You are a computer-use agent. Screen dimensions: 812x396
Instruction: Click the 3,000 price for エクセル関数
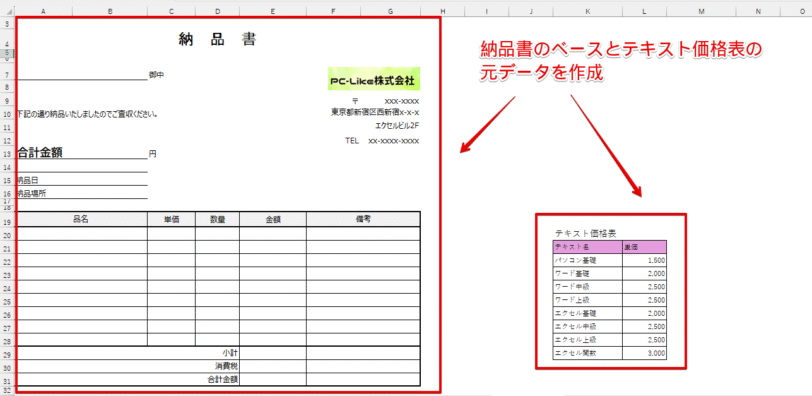click(644, 354)
